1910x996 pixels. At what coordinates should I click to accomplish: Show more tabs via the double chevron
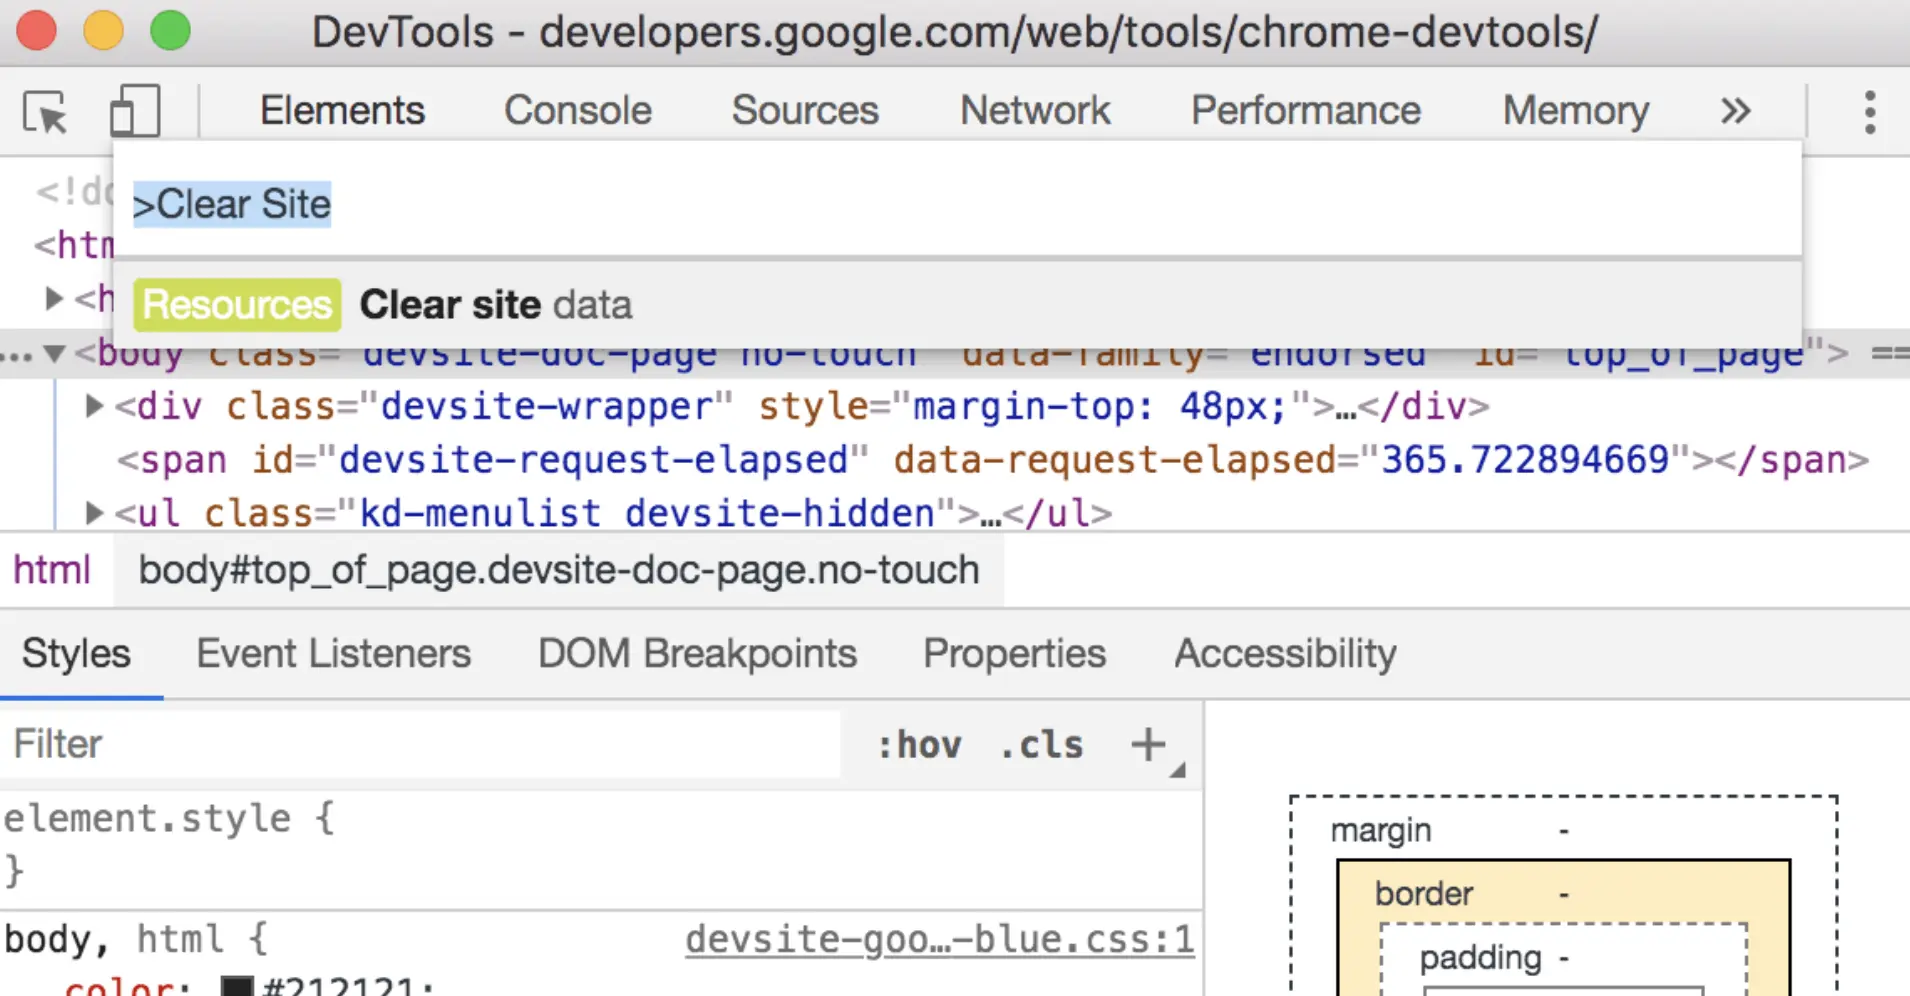[x=1735, y=110]
